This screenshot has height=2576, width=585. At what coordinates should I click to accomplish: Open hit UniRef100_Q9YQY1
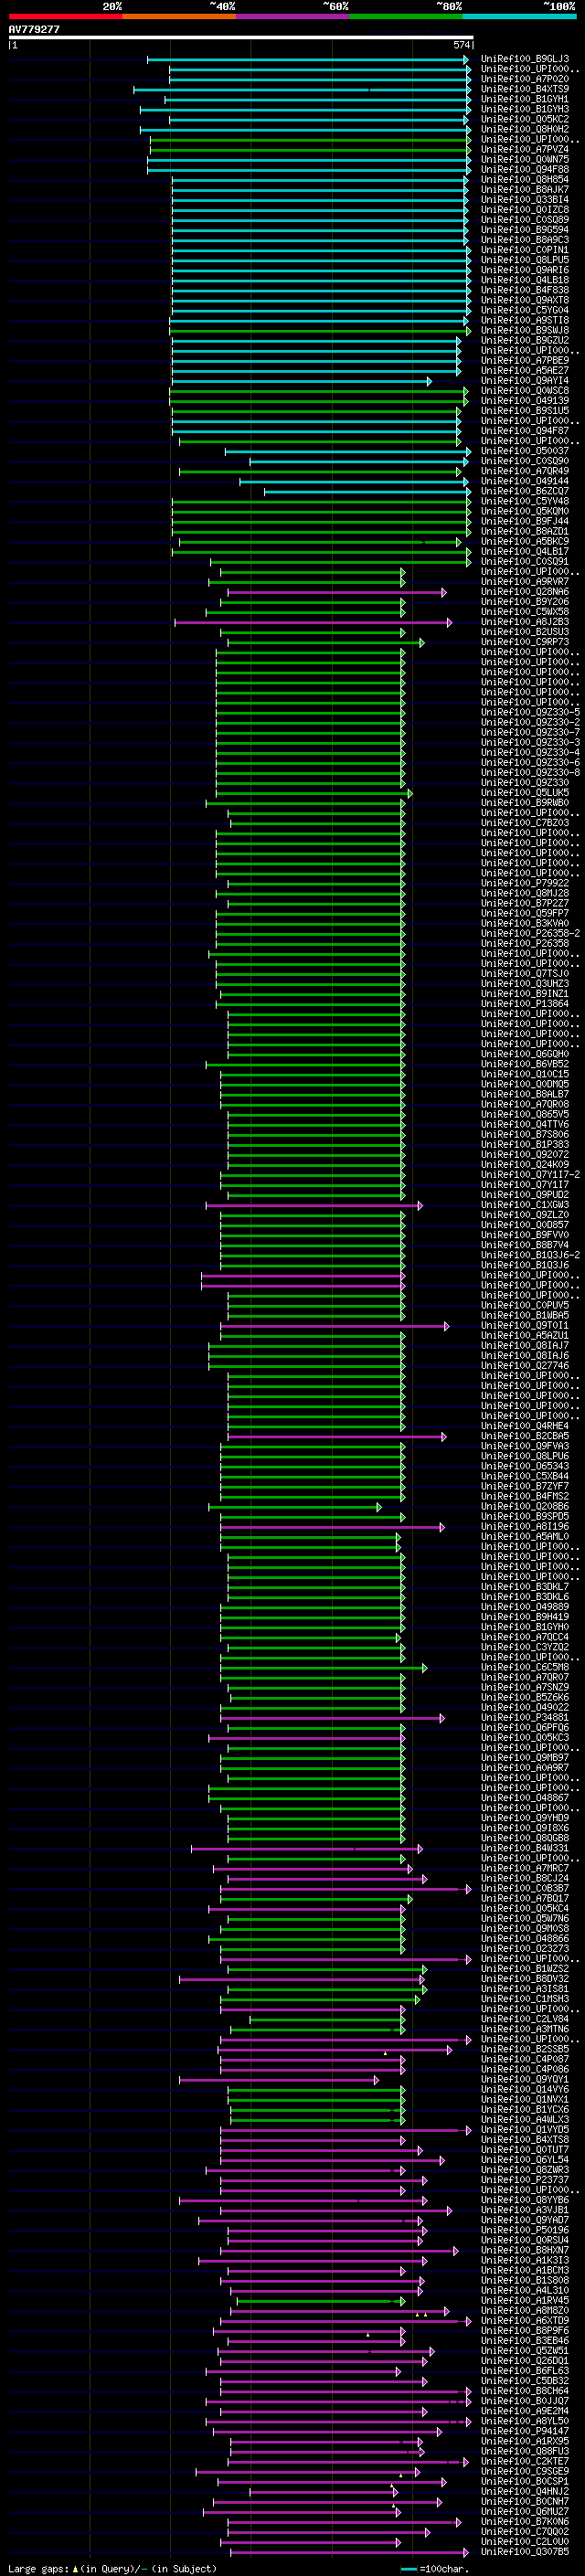click(x=525, y=2079)
